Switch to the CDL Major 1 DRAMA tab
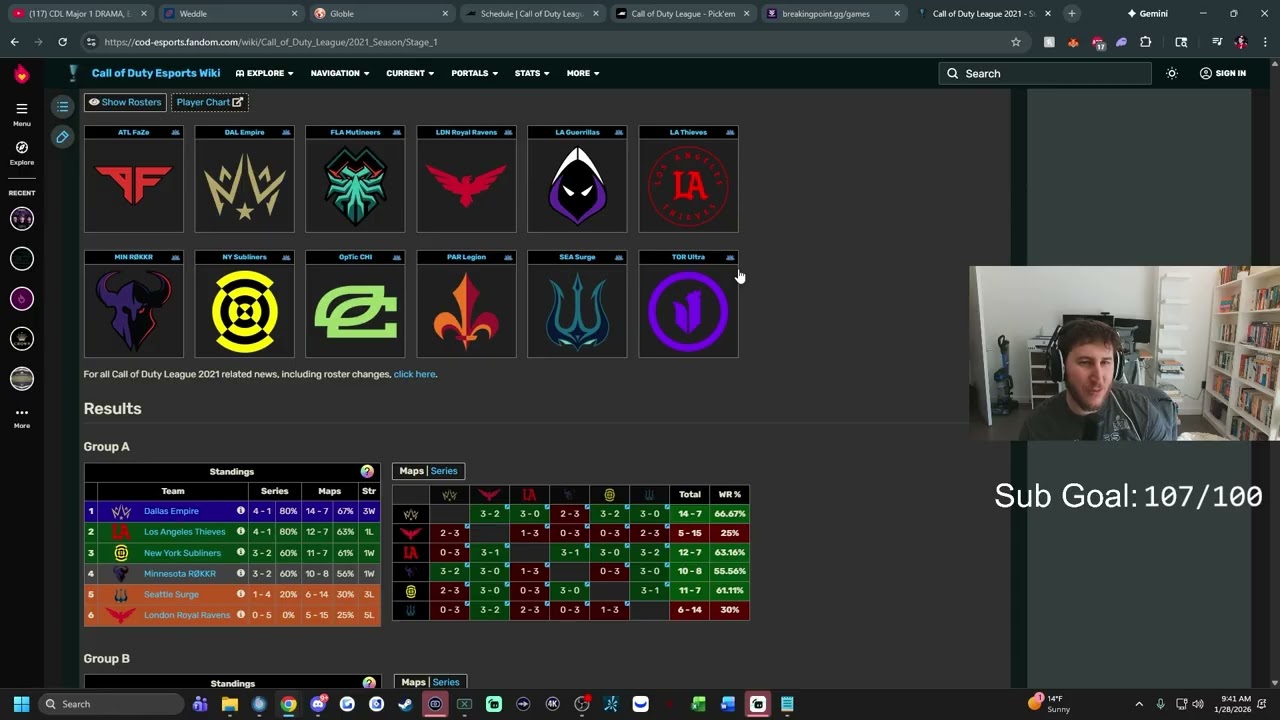The height and width of the screenshot is (720, 1280). click(79, 14)
